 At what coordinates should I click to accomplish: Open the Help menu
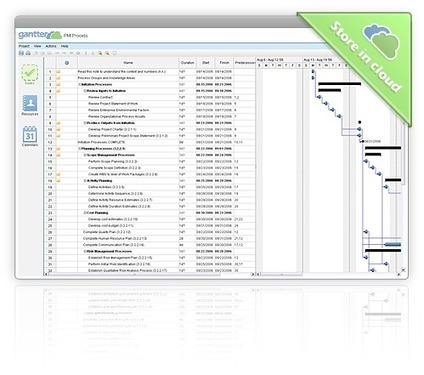tap(64, 46)
